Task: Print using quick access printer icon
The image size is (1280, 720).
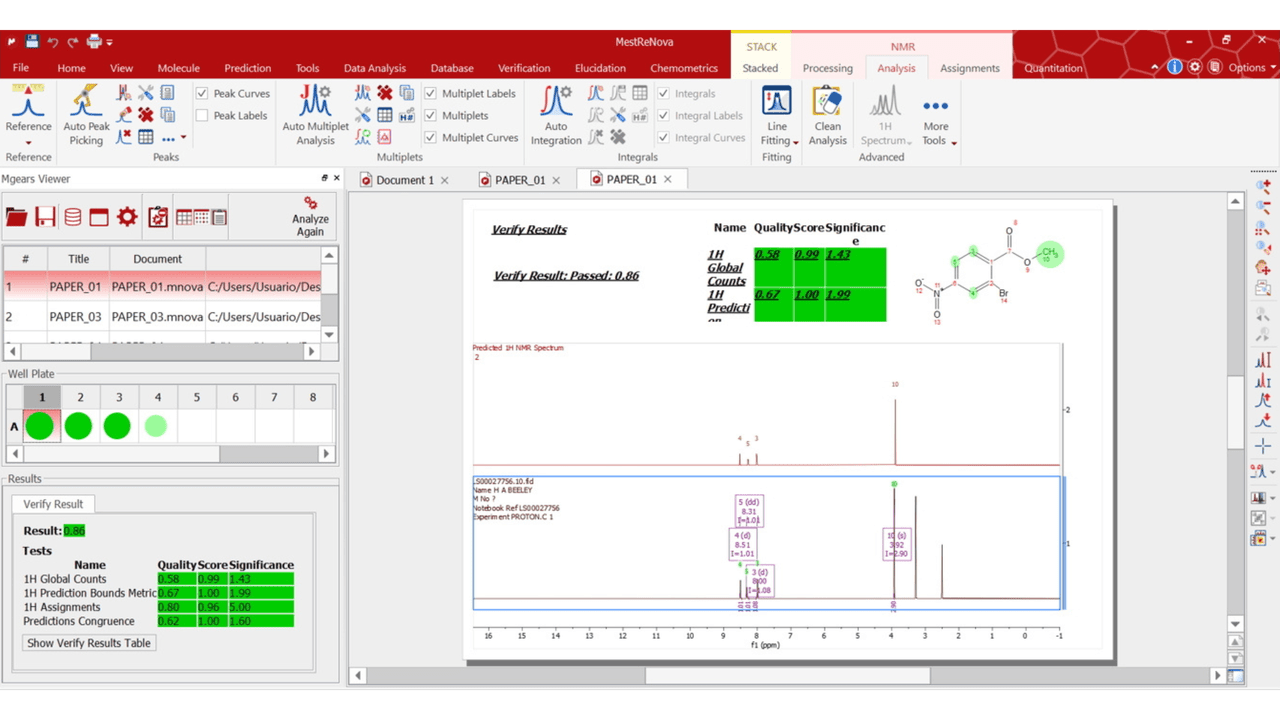Action: click(x=94, y=42)
